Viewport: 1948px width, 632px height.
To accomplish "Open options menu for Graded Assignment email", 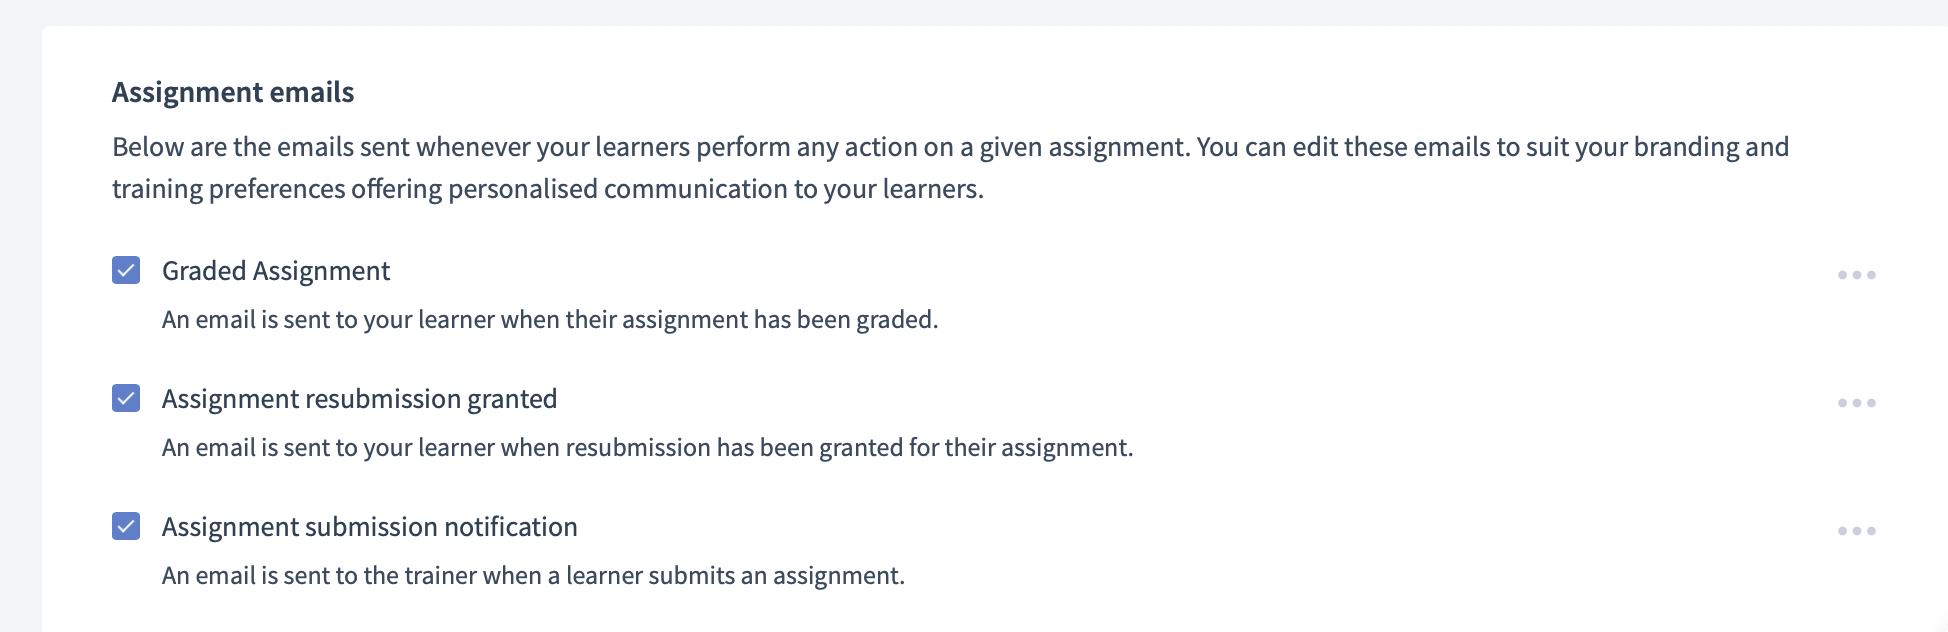I will point(1856,275).
